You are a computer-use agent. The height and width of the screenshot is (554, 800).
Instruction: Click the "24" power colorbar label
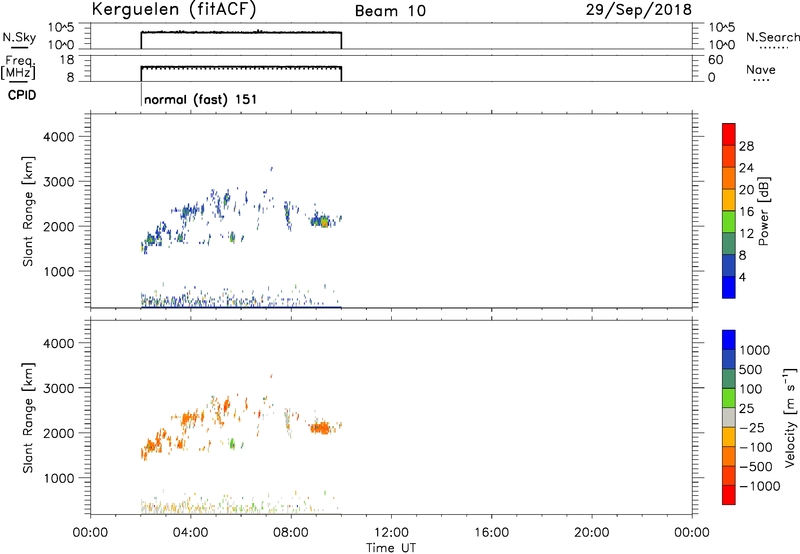[x=746, y=168]
